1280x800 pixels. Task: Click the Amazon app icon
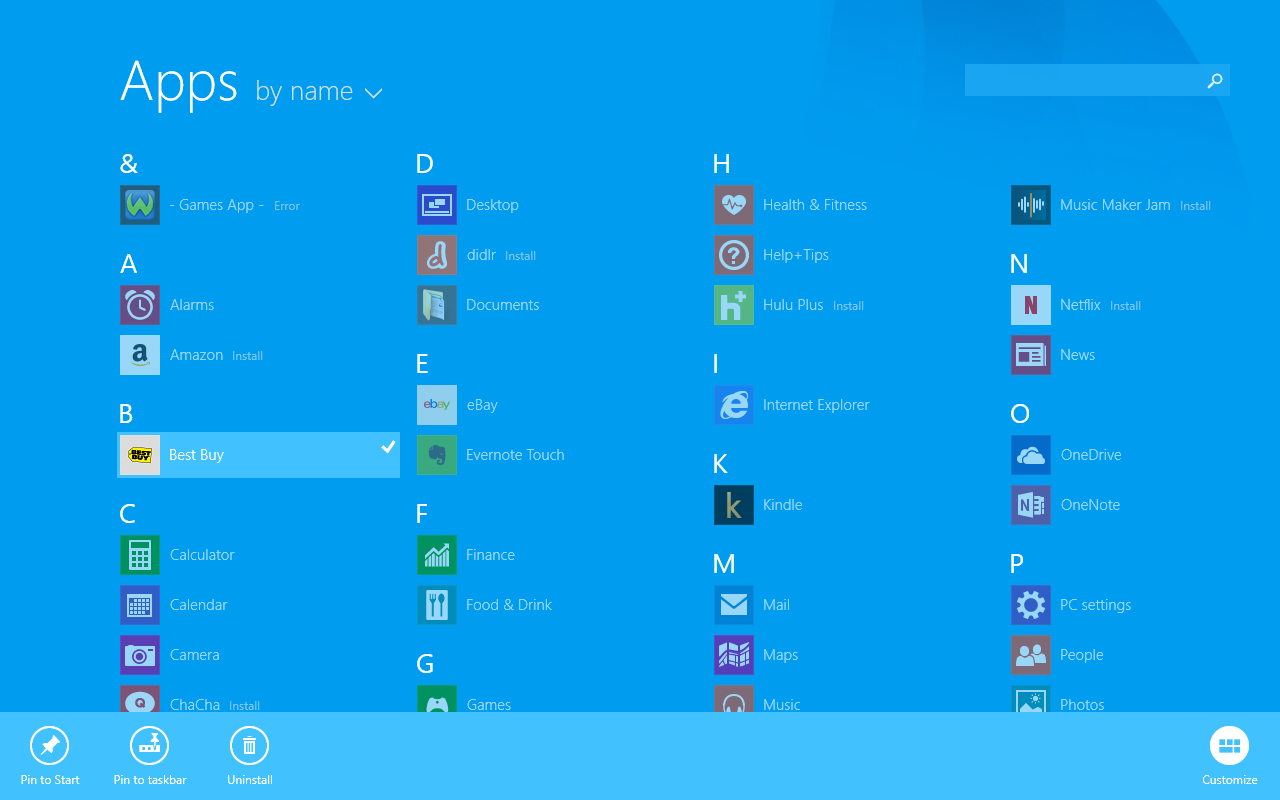tap(140, 355)
